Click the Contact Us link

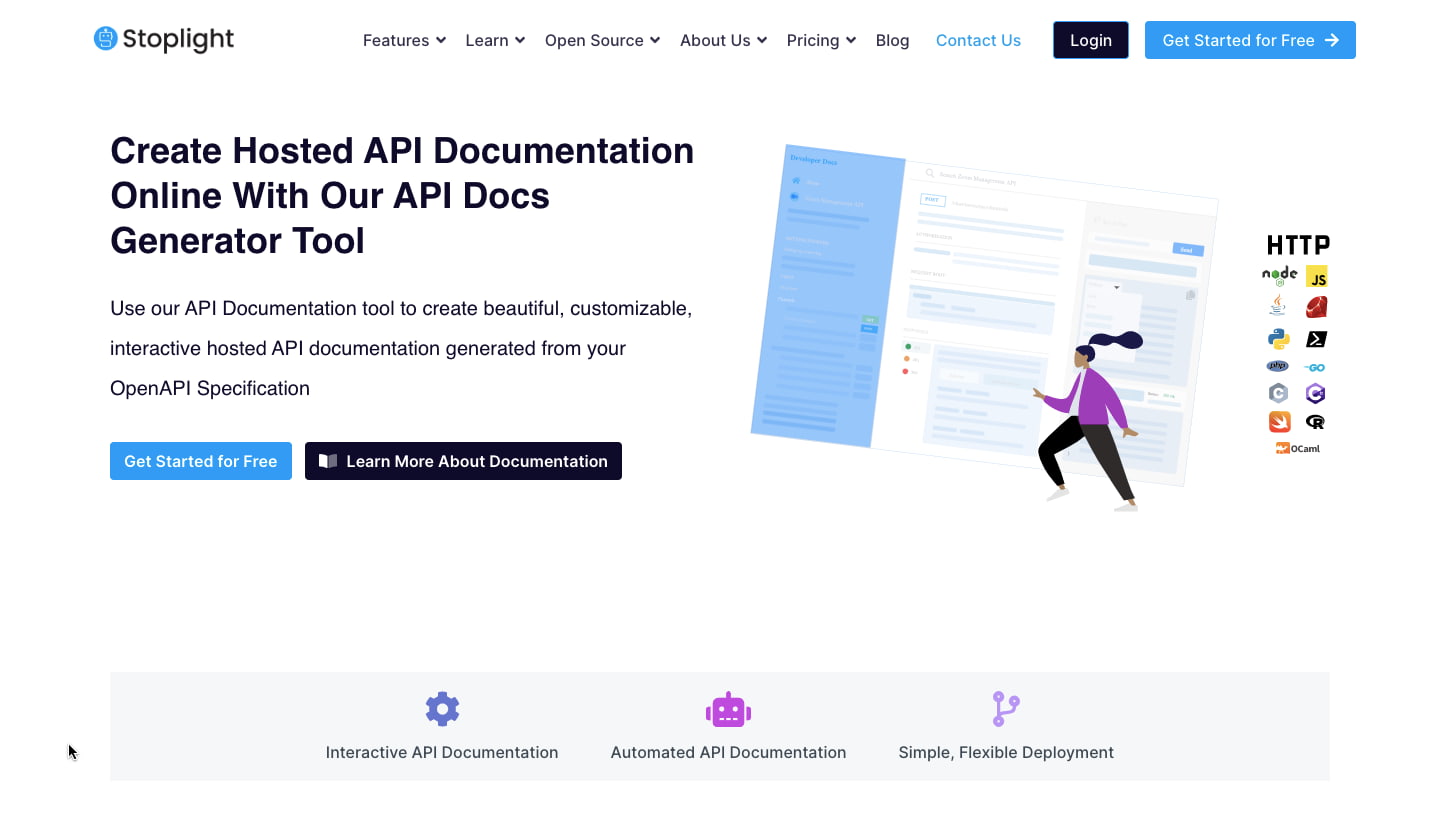(978, 40)
